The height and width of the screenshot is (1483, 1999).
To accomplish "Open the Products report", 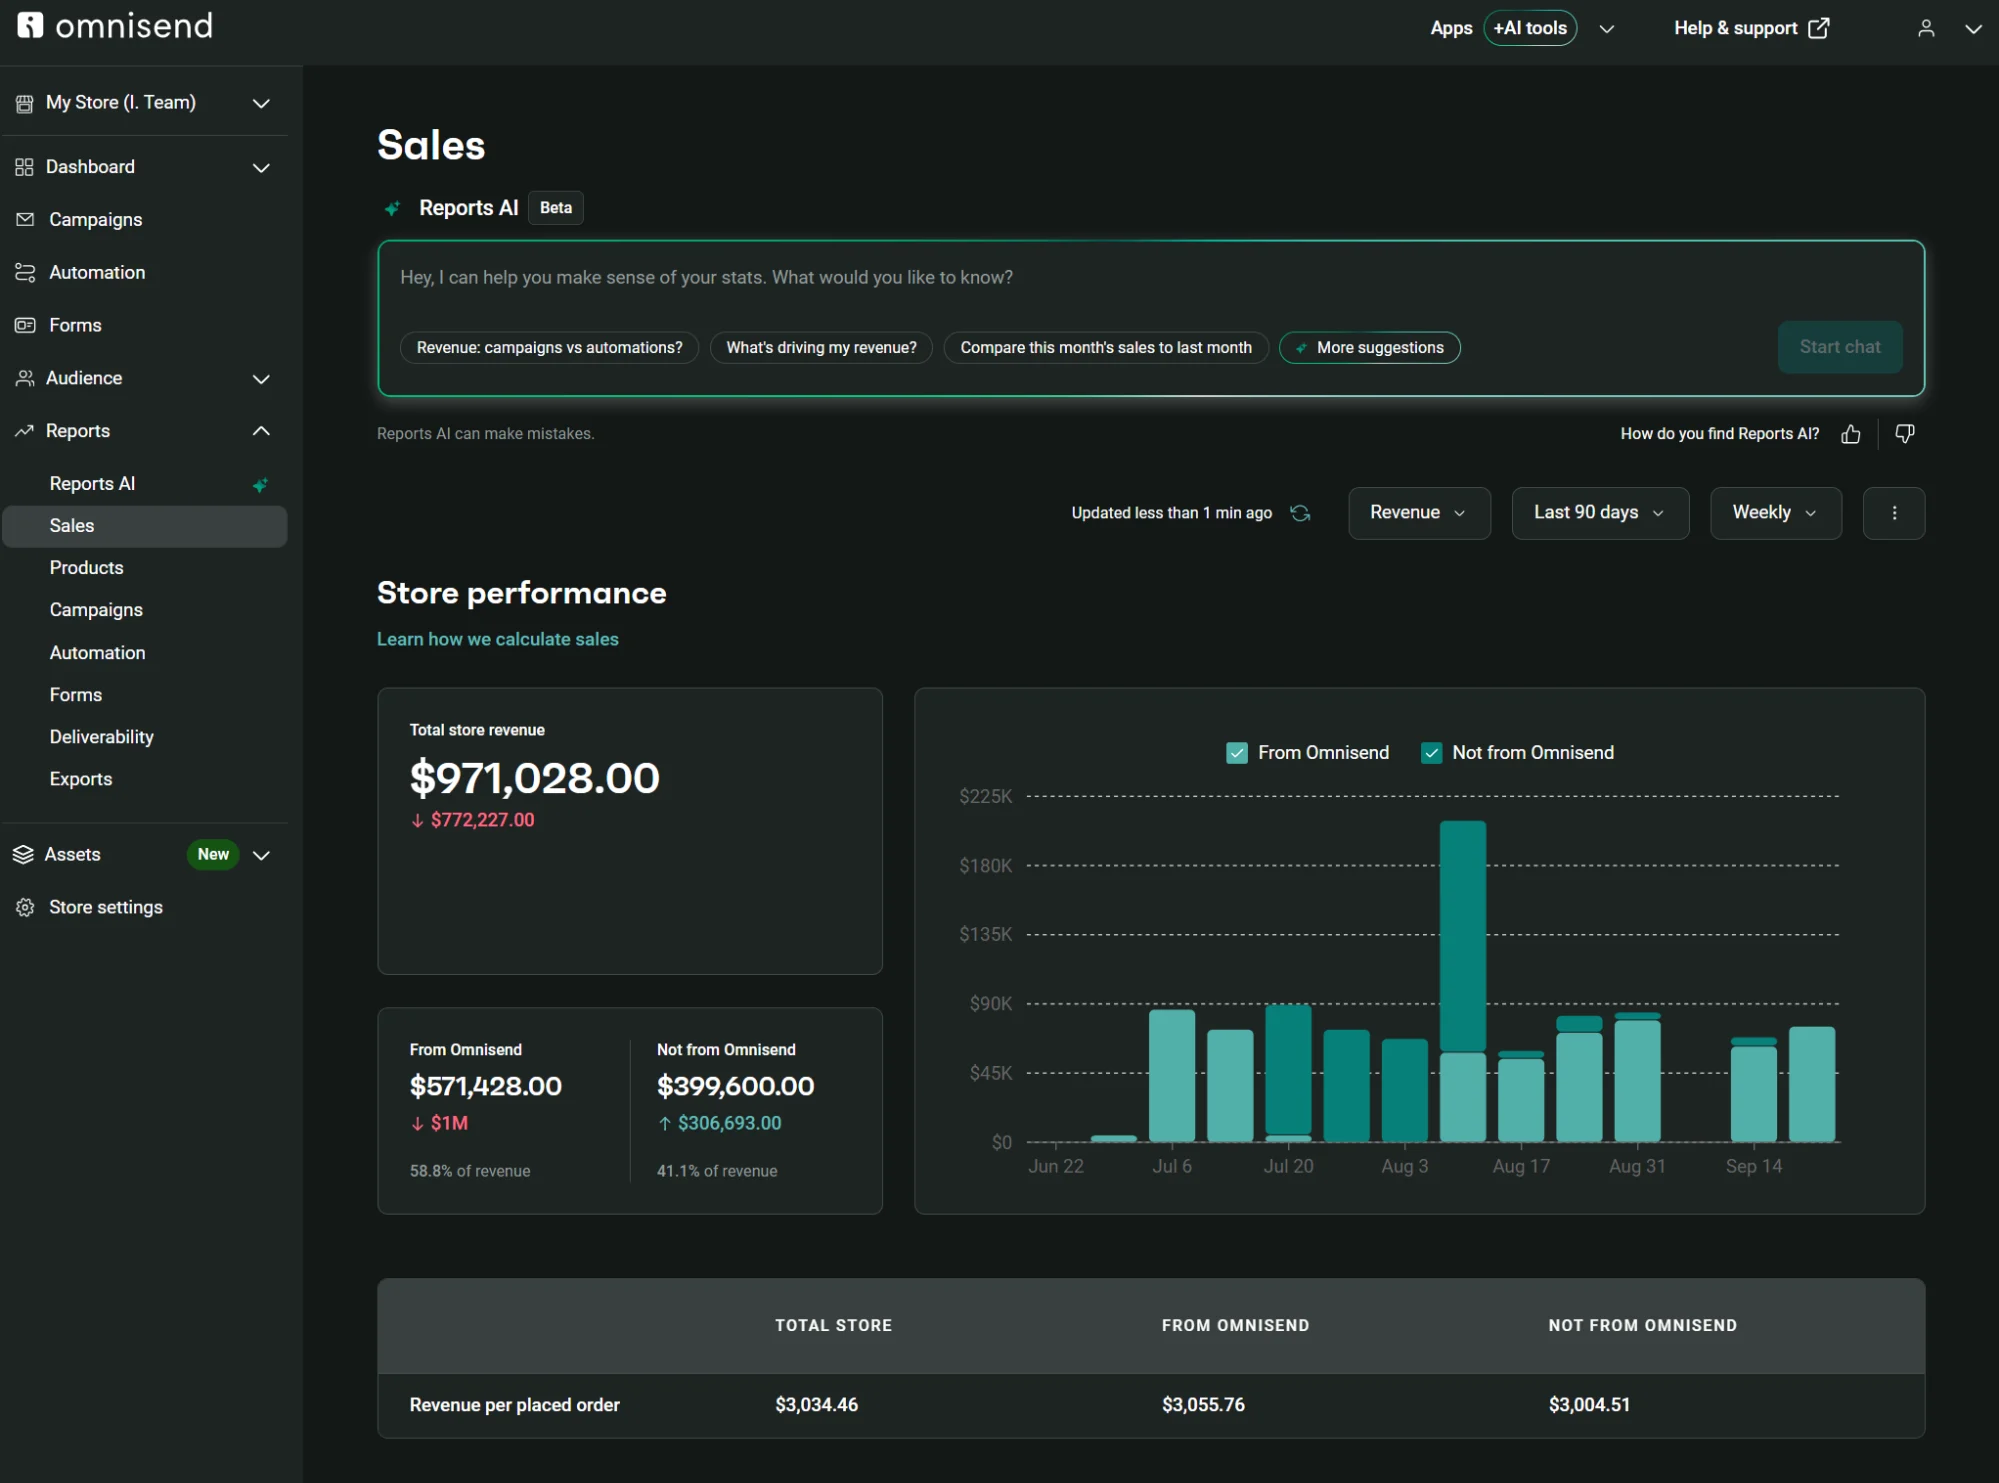I will coord(86,568).
